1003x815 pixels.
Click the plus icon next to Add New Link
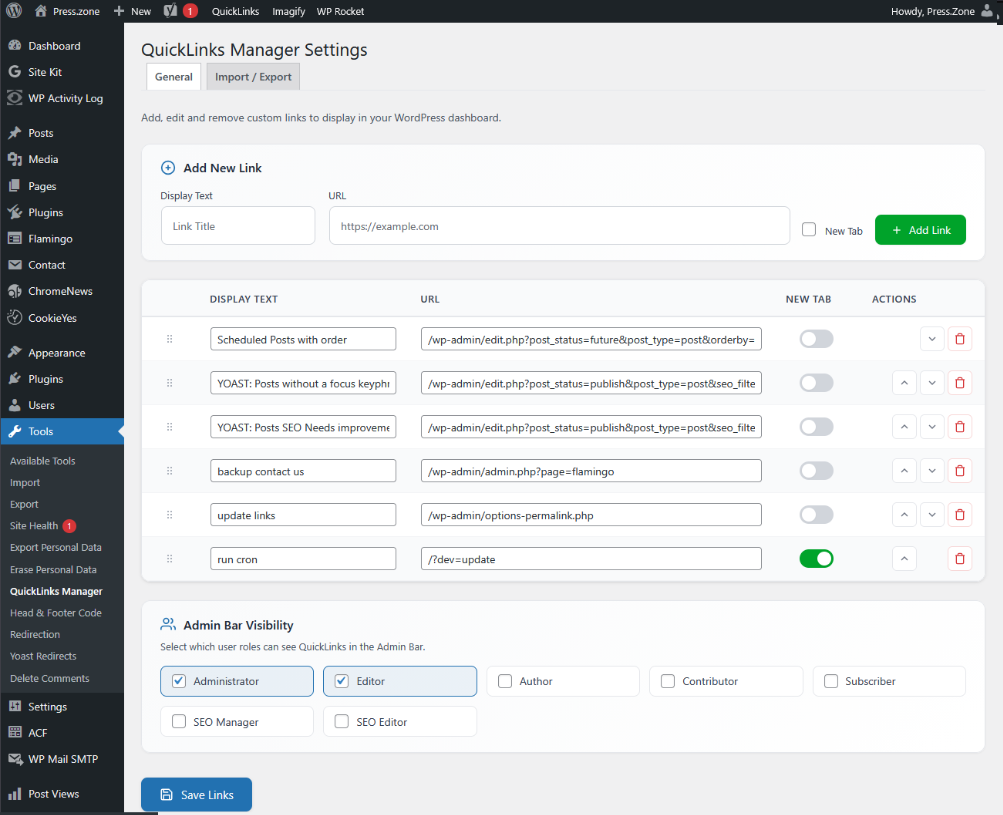(x=167, y=168)
